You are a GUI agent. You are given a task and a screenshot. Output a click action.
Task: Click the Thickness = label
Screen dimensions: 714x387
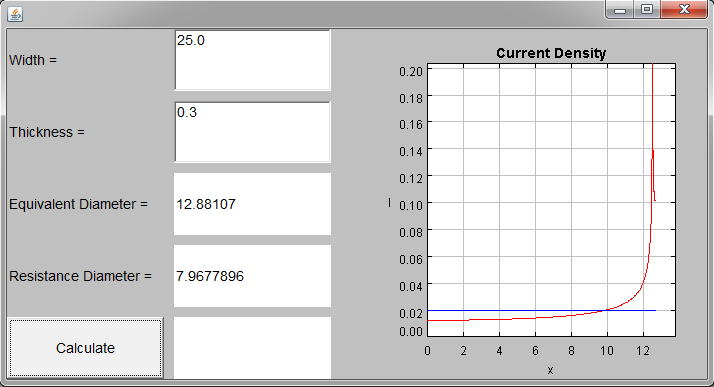[47, 132]
